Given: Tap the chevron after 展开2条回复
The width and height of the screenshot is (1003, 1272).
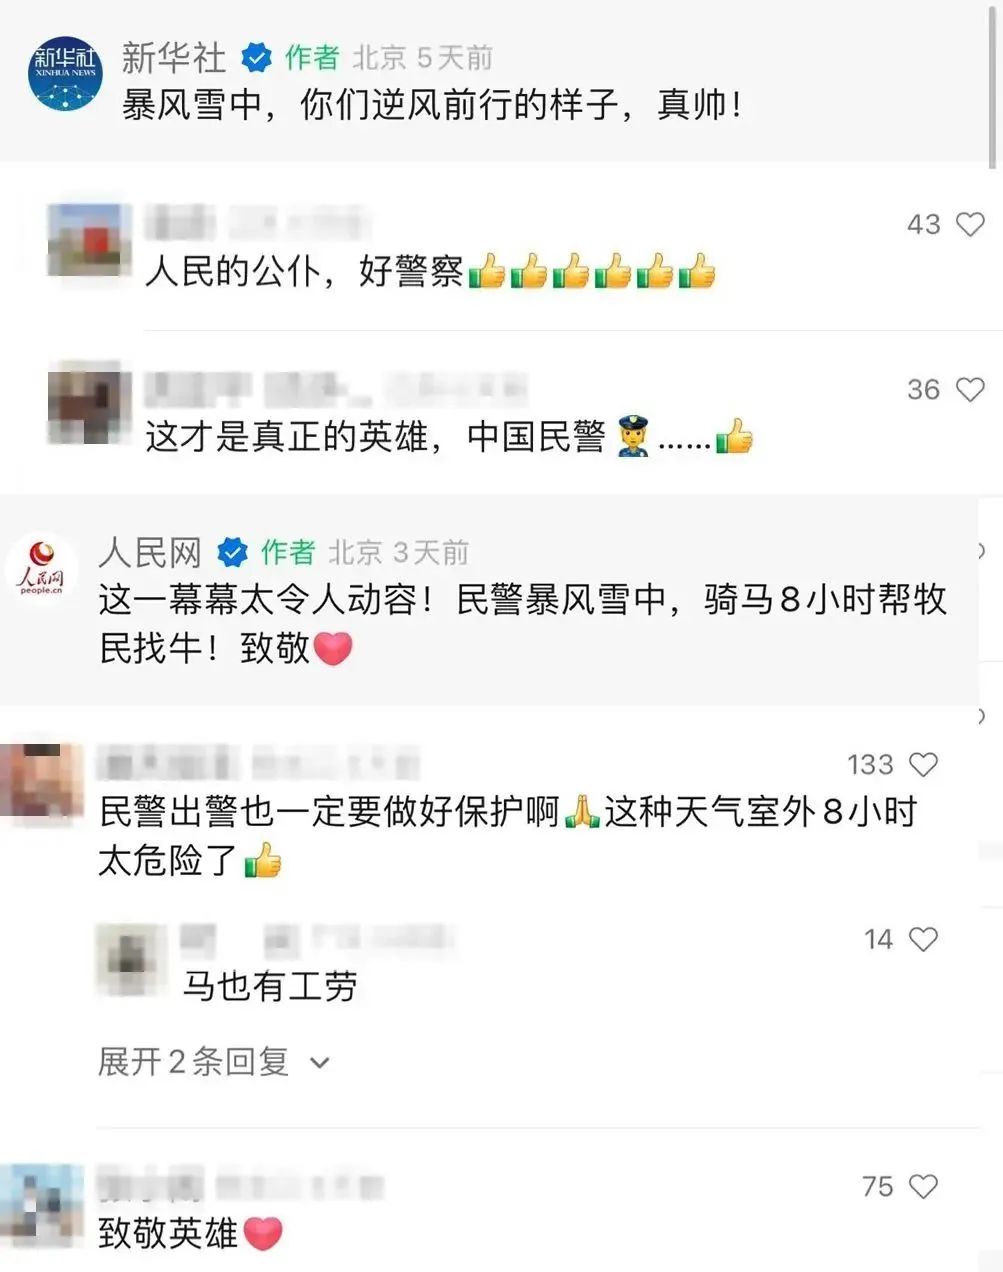Looking at the screenshot, I should coord(320,1063).
